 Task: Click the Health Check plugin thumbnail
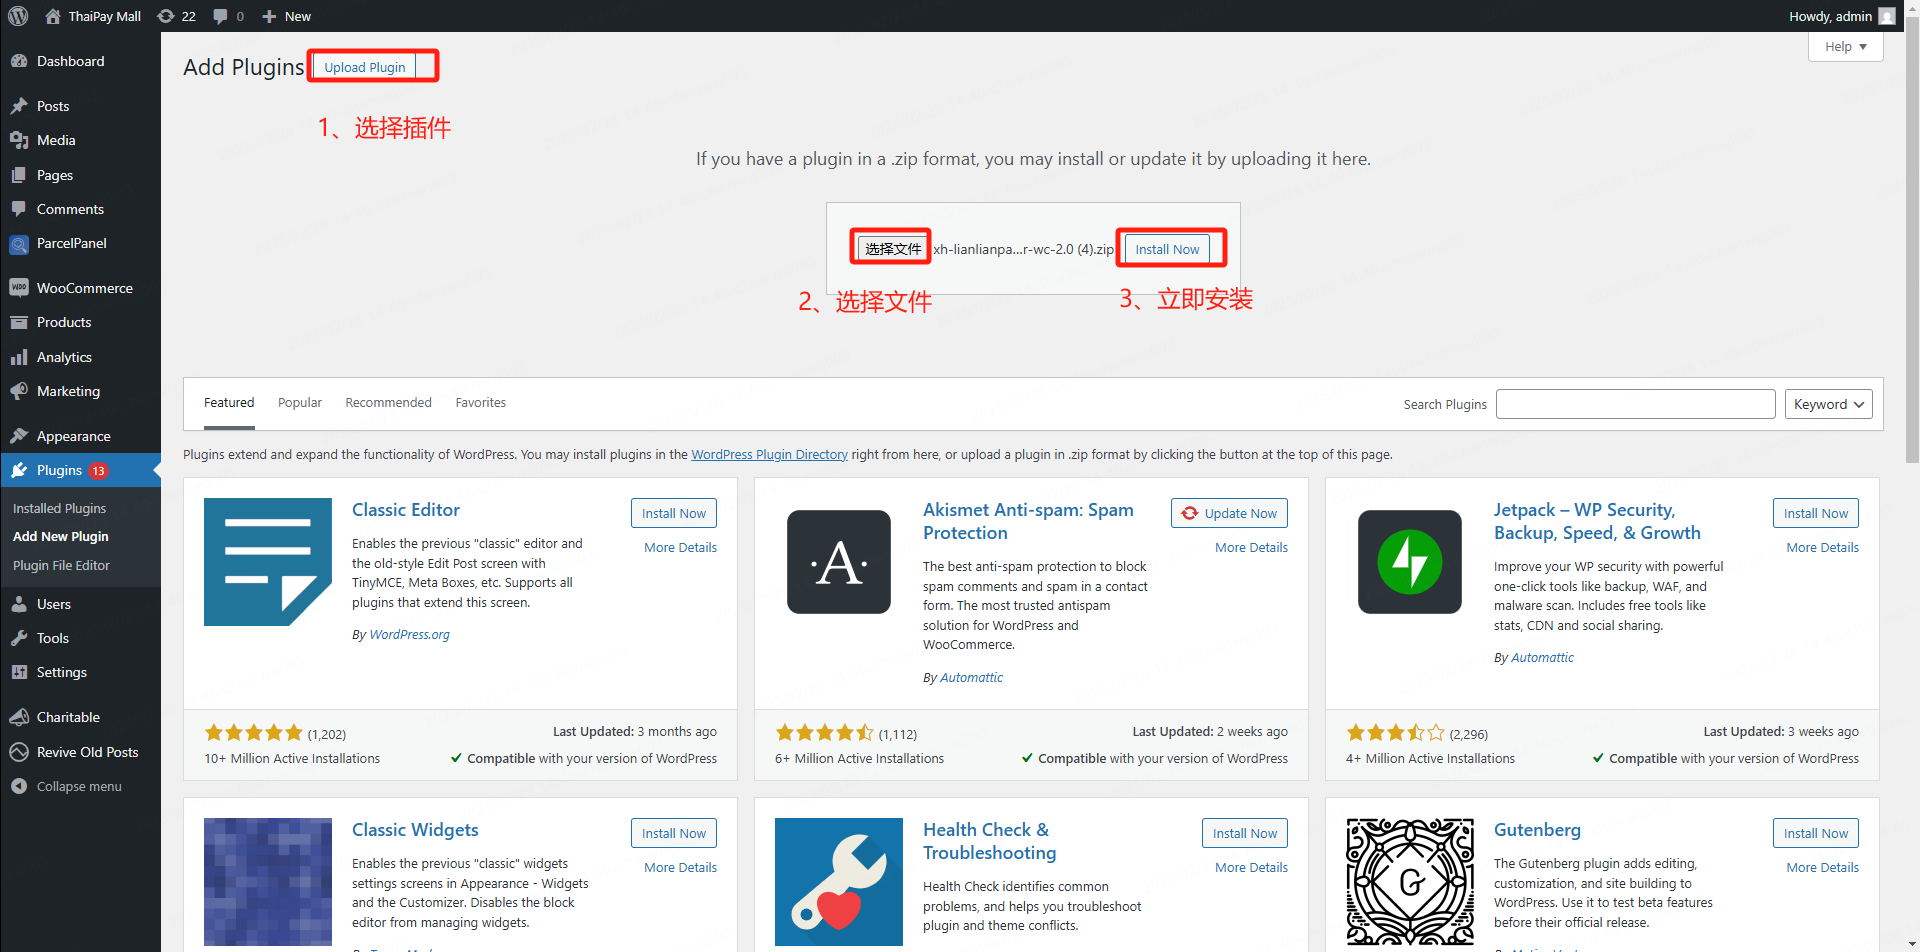839,882
